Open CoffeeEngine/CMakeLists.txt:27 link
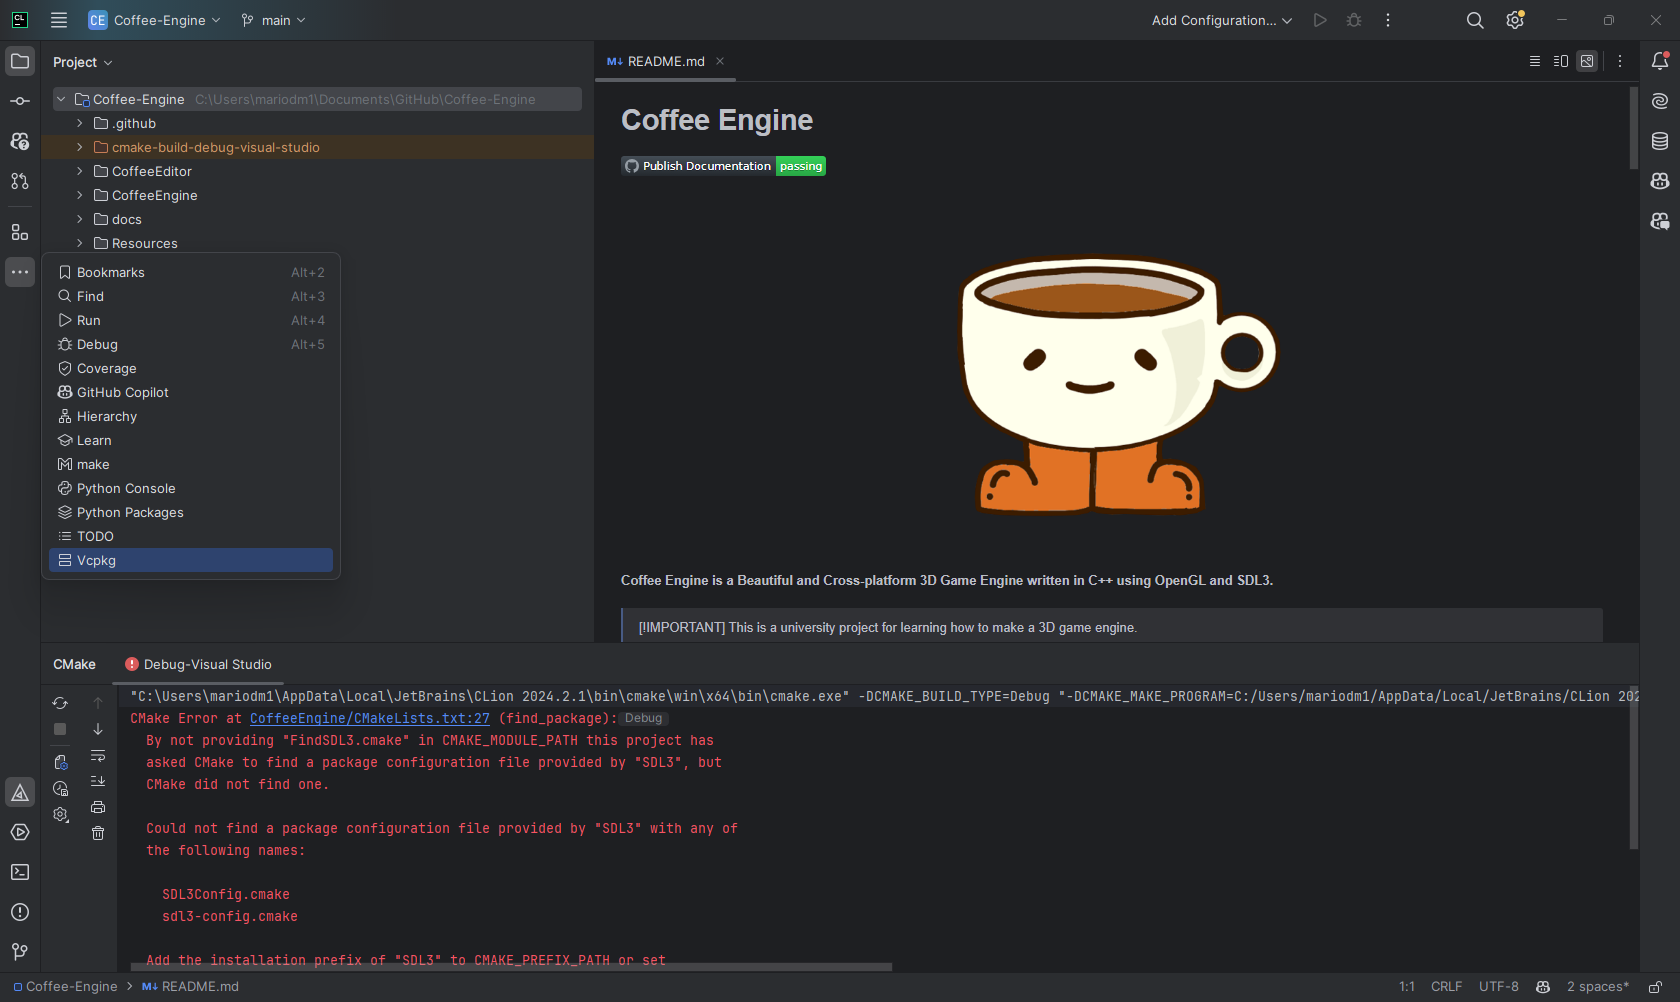Viewport: 1680px width, 1002px height. point(370,718)
